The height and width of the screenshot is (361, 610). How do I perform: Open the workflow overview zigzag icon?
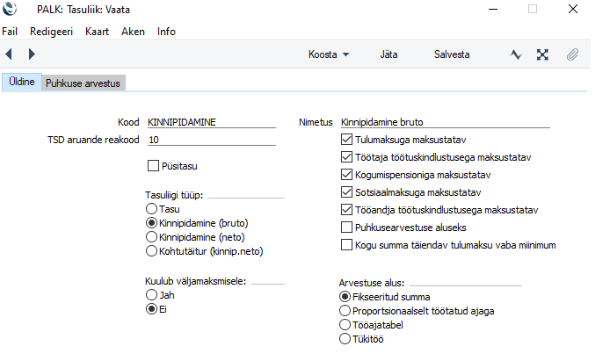pyautogui.click(x=516, y=54)
